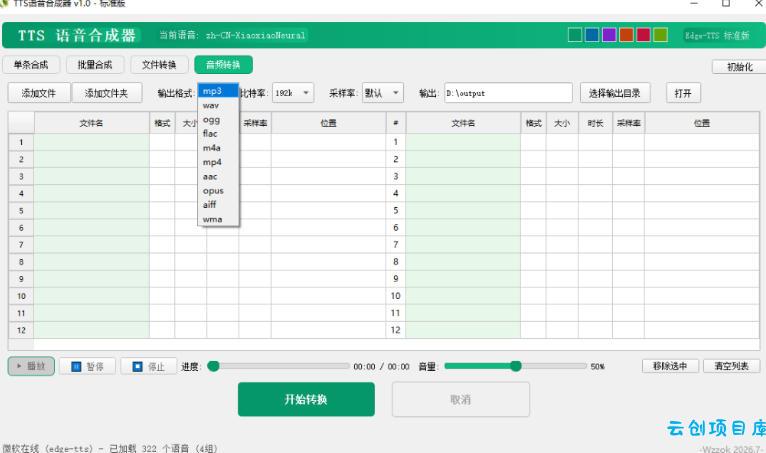Choose aiff in the format list
This screenshot has width=766, height=453.
[x=218, y=205]
